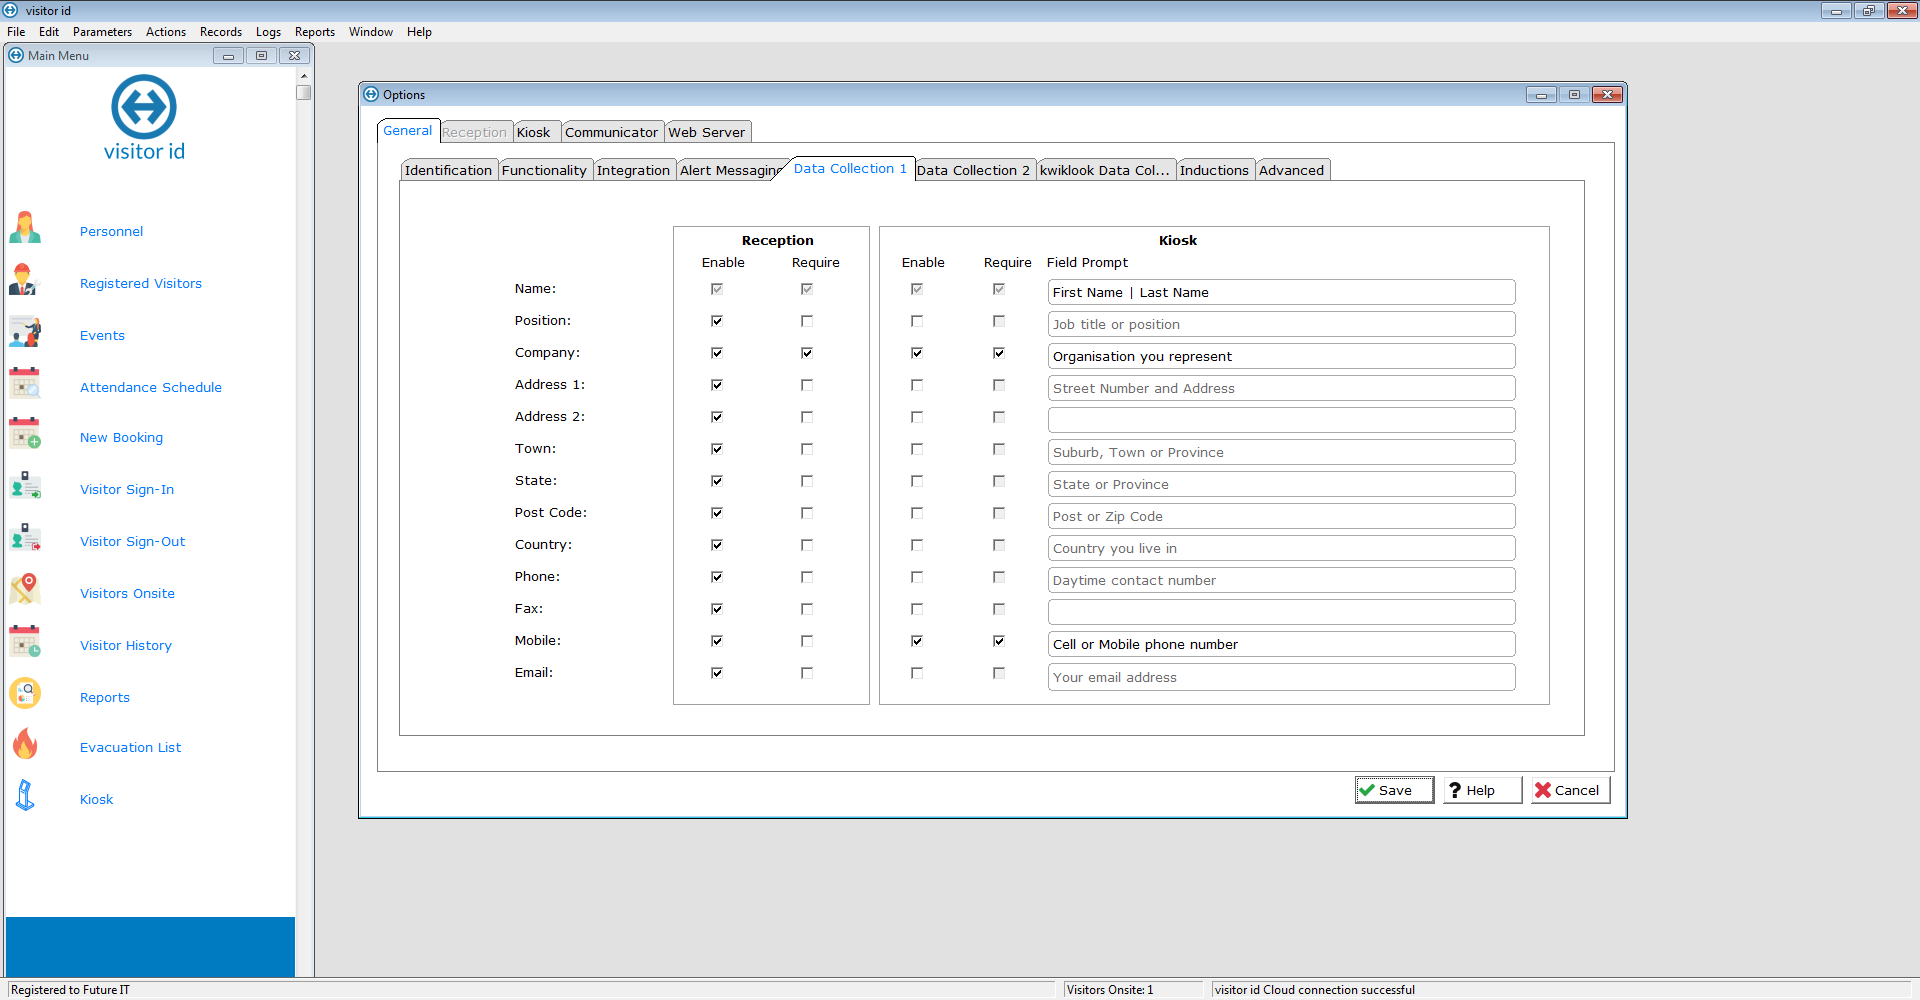Switch to the Data Collection 2 tab
This screenshot has width=1920, height=1000.
click(972, 170)
